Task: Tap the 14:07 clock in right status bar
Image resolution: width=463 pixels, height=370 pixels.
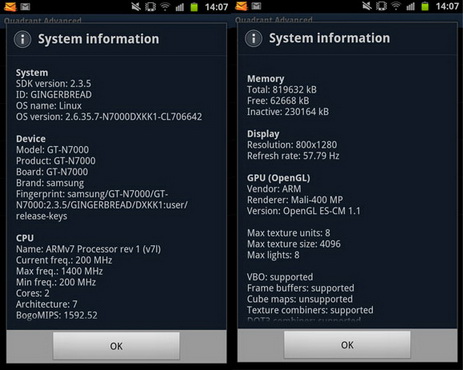Action: (447, 6)
